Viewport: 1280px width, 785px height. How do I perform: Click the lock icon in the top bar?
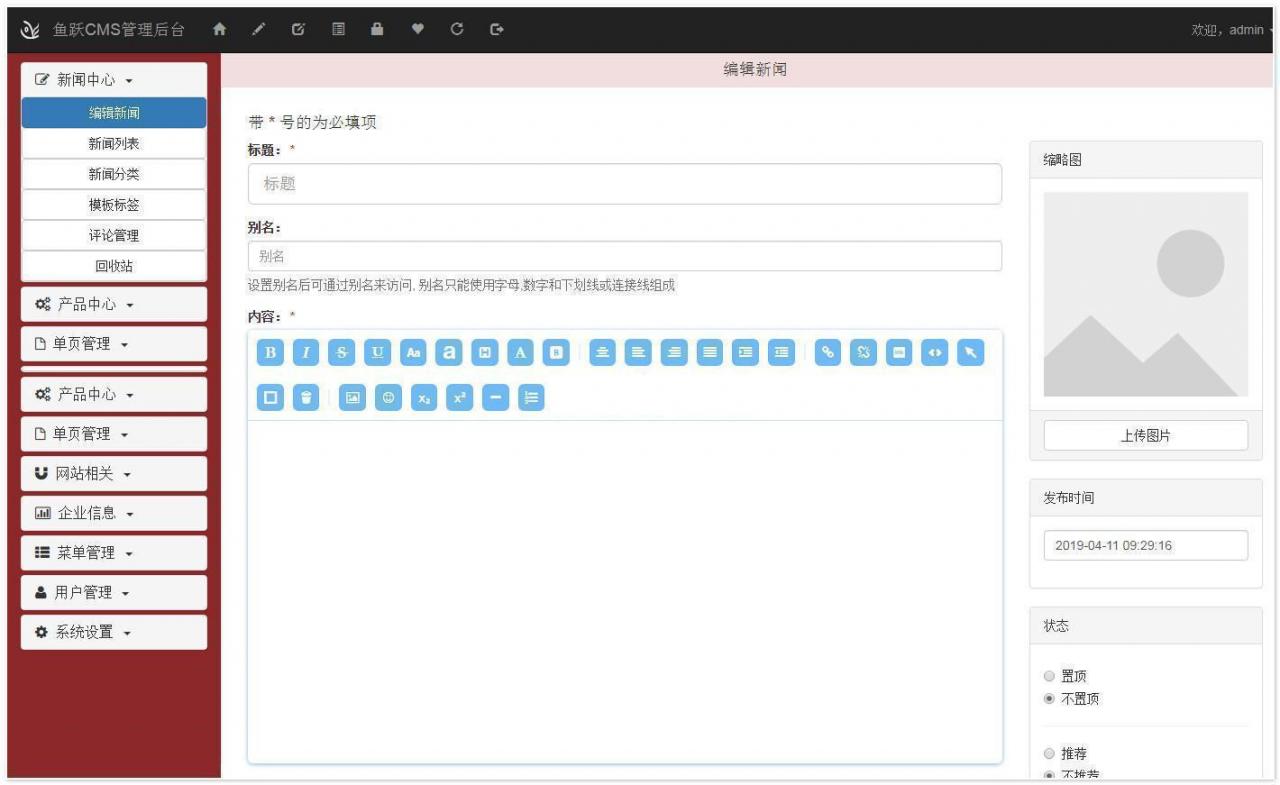[378, 29]
